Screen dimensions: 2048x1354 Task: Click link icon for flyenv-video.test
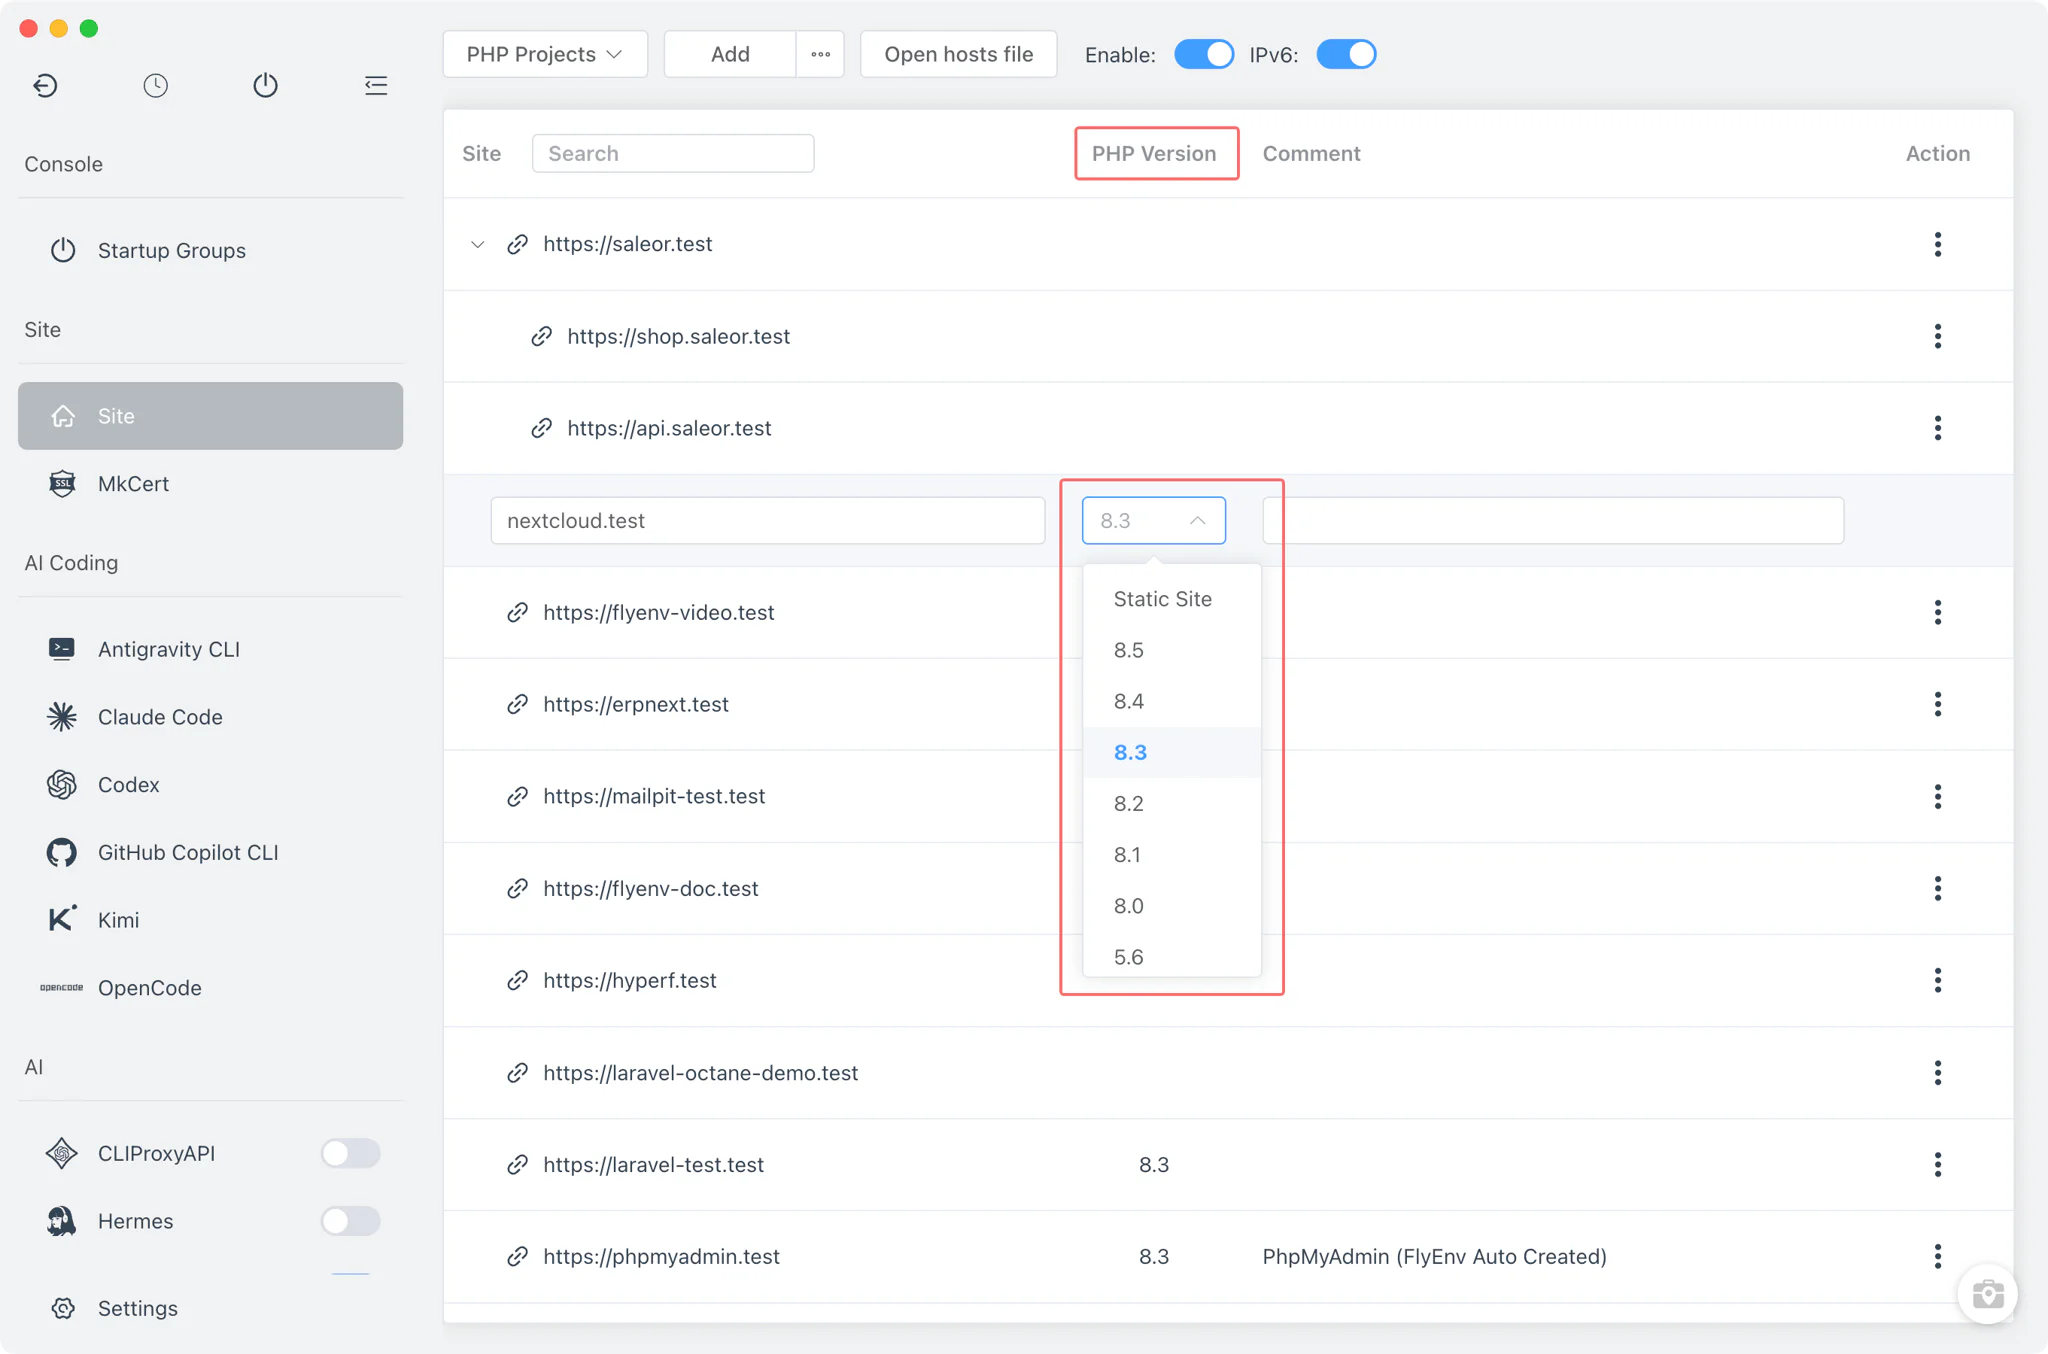(517, 612)
